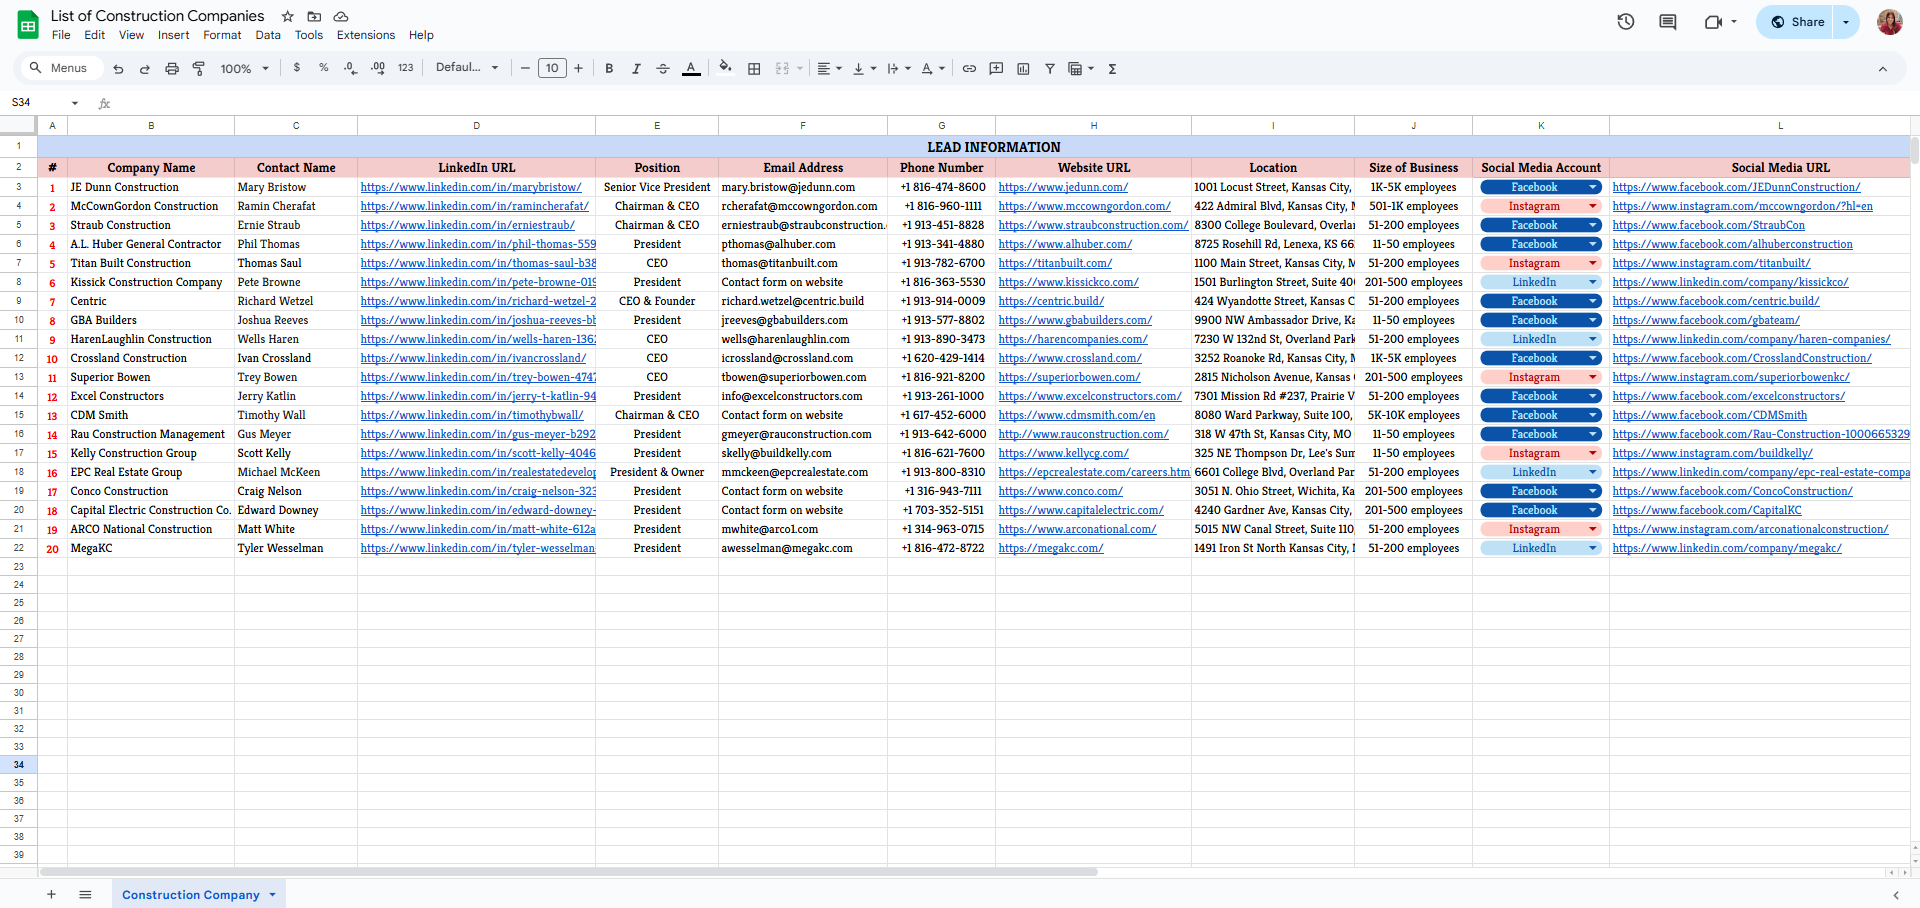Print the spreadsheet using printer icon
This screenshot has height=908, width=1920.
[172, 69]
